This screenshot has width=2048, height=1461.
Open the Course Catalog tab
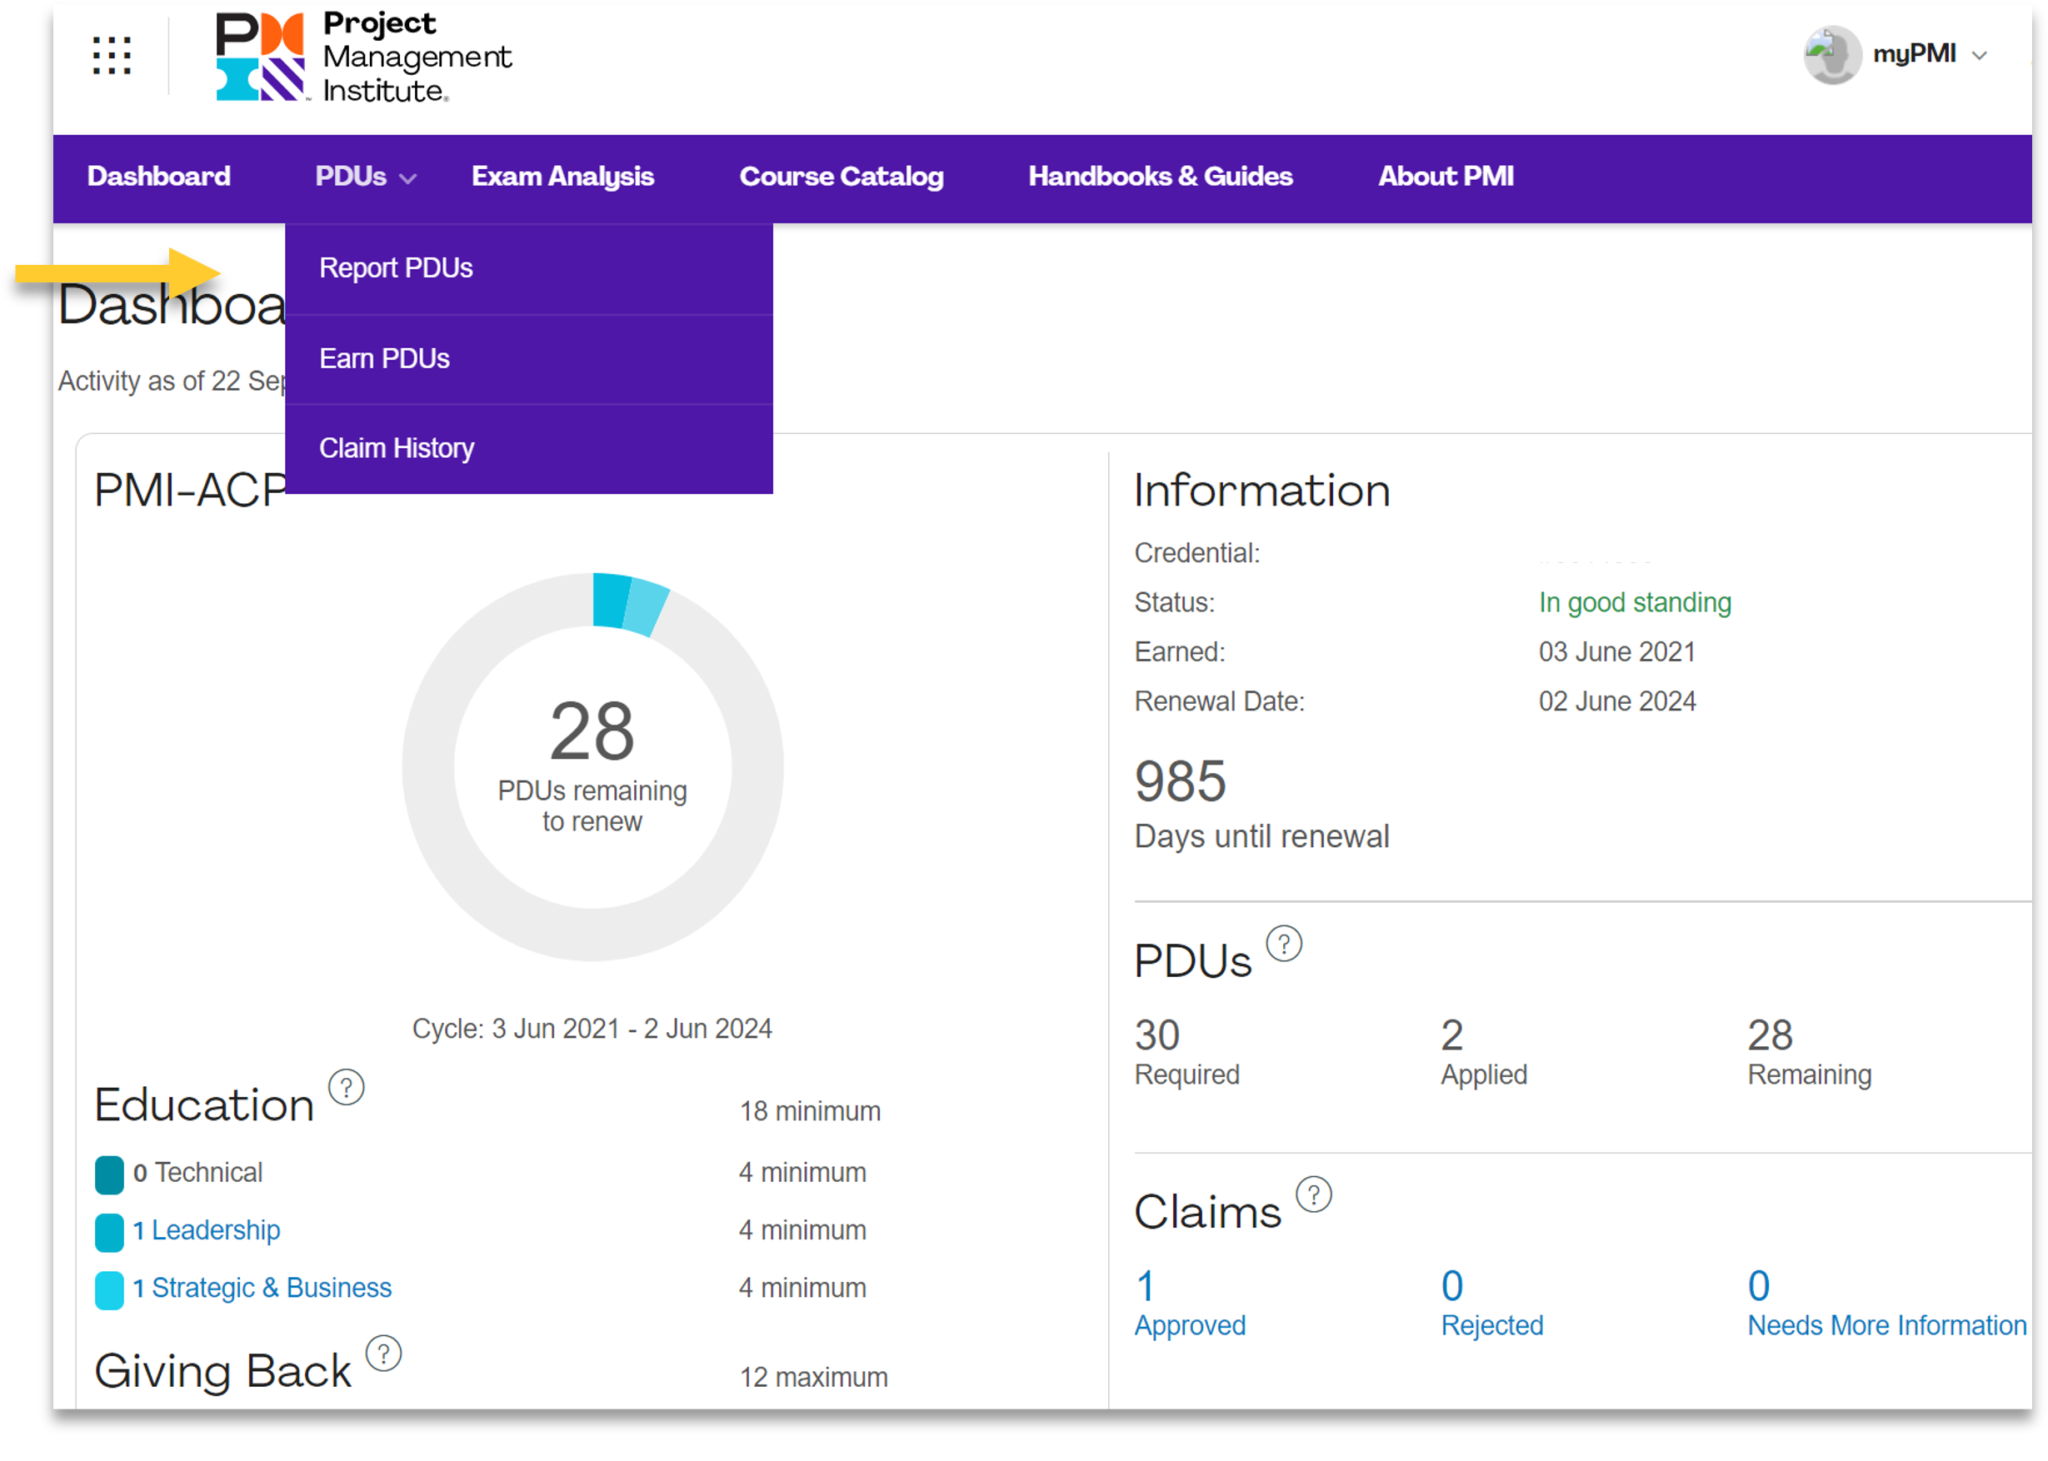[841, 177]
